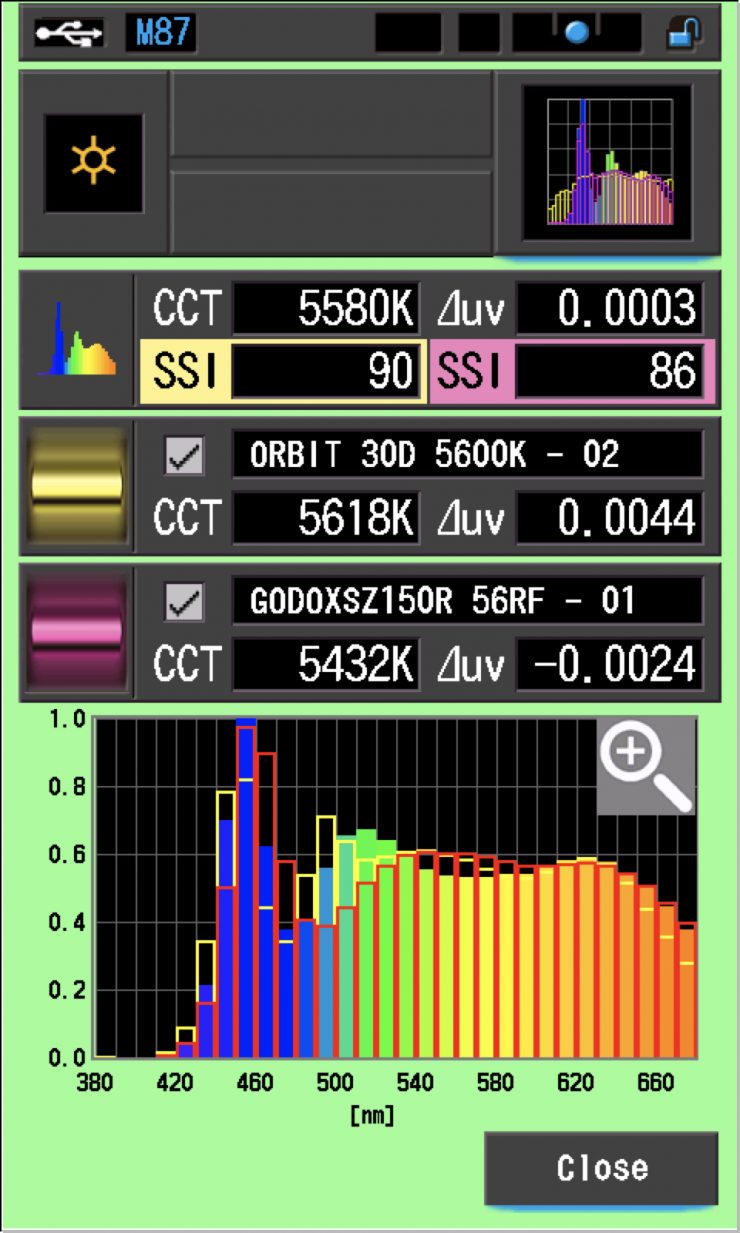Open the sun light source icon
Image resolution: width=740 pixels, height=1233 pixels.
point(93,163)
